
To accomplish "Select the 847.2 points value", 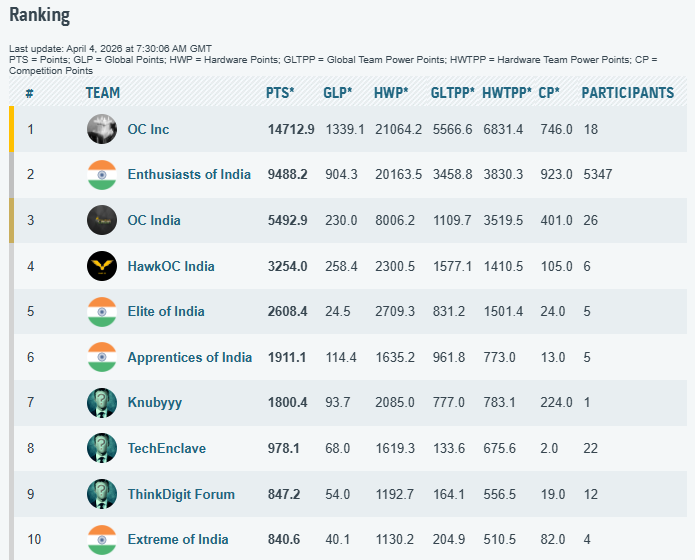I will (x=284, y=494).
